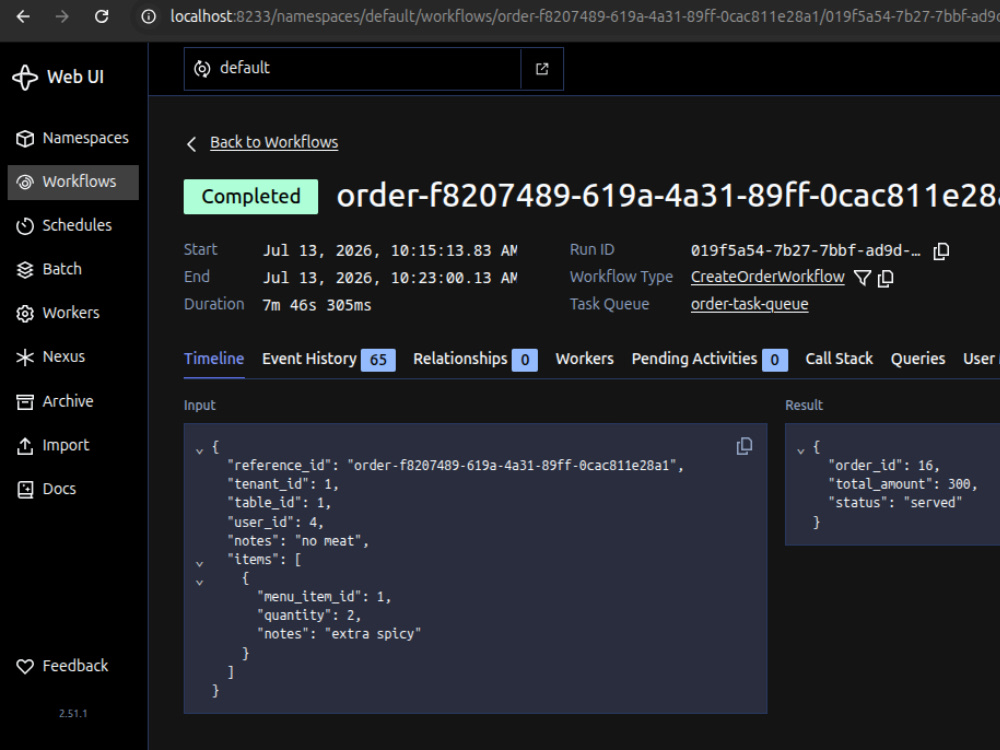This screenshot has height=750, width=1000.
Task: Click the Nexus asterisk icon
Action: [25, 357]
